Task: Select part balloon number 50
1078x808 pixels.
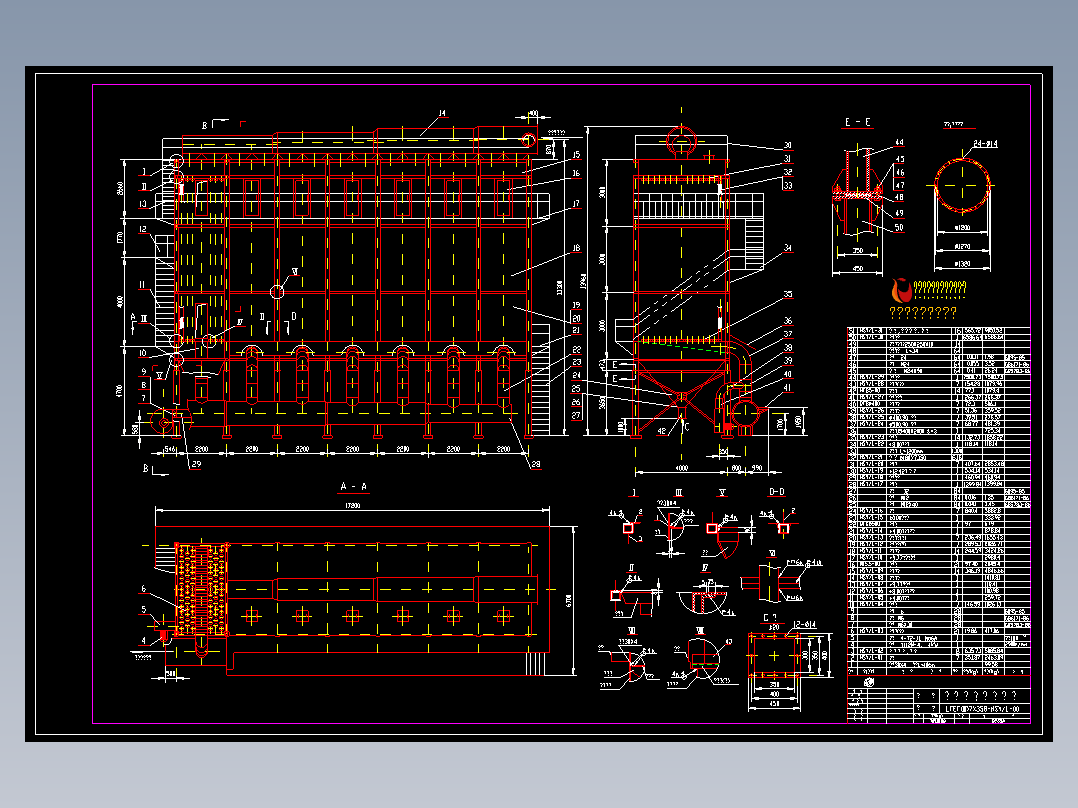Action: [x=899, y=227]
